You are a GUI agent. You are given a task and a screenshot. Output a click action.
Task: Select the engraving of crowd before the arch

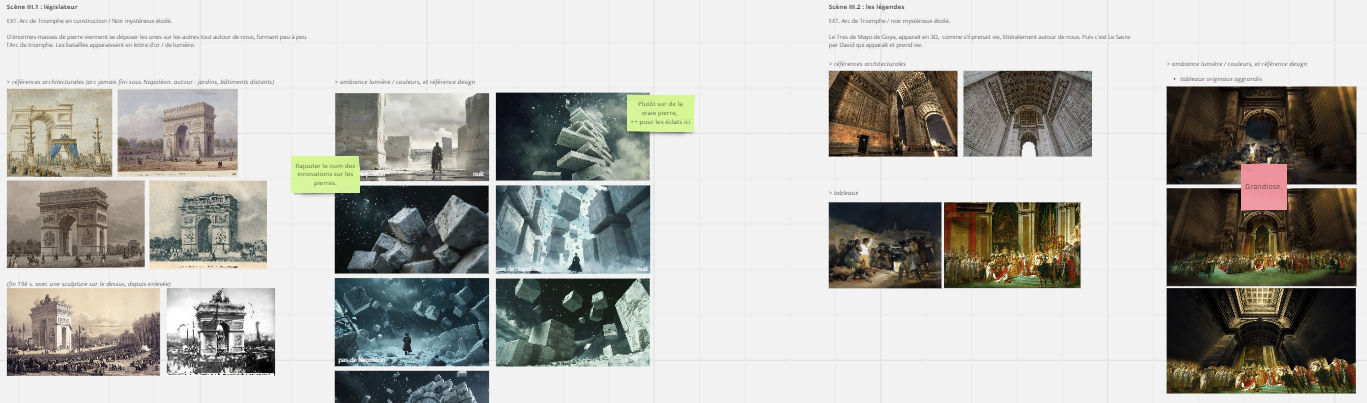click(83, 332)
